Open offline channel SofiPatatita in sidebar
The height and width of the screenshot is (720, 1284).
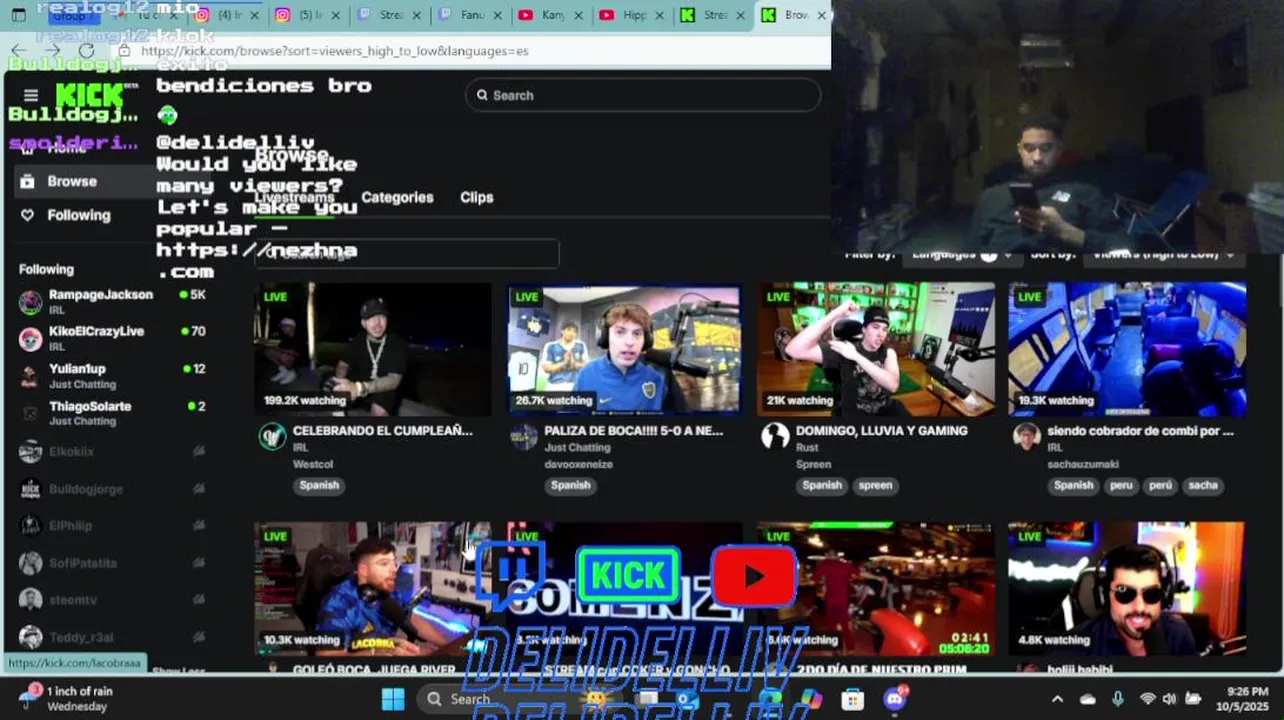click(112, 563)
